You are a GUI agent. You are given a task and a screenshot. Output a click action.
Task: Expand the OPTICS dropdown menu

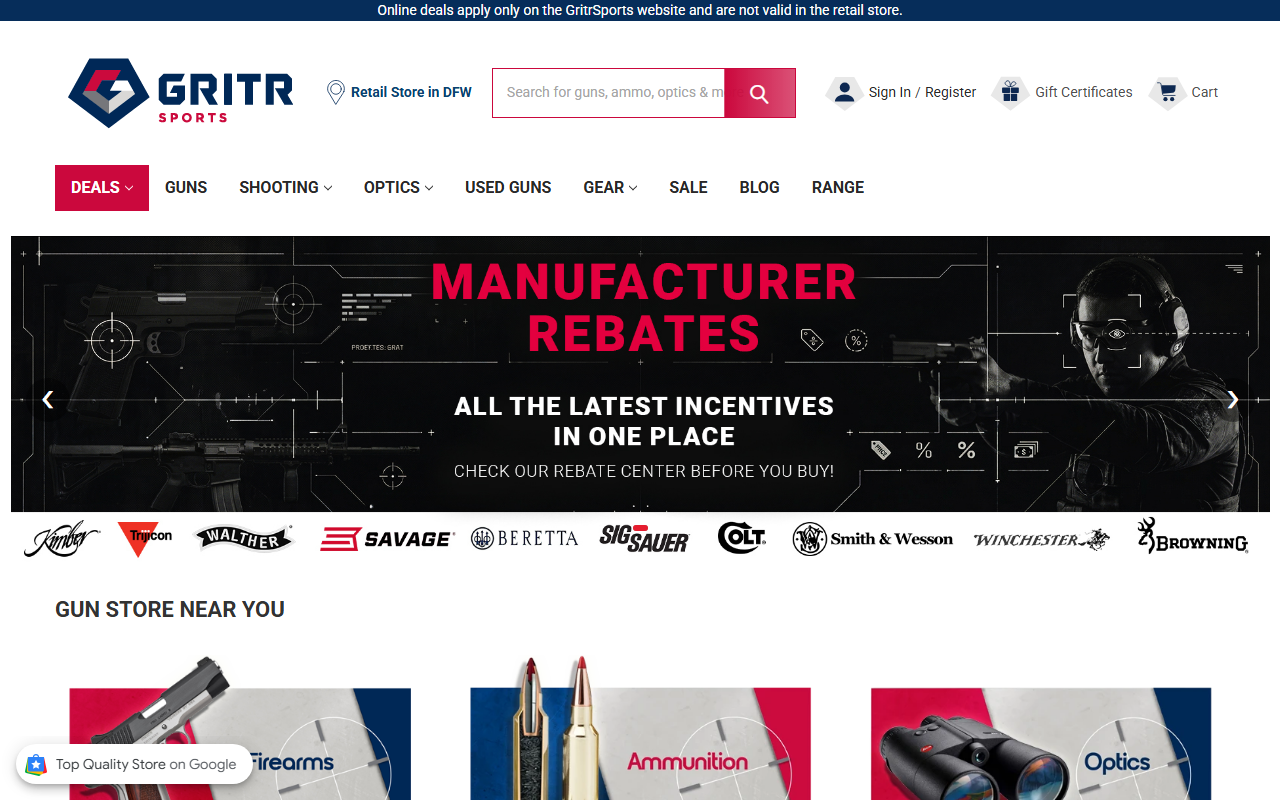(x=399, y=188)
